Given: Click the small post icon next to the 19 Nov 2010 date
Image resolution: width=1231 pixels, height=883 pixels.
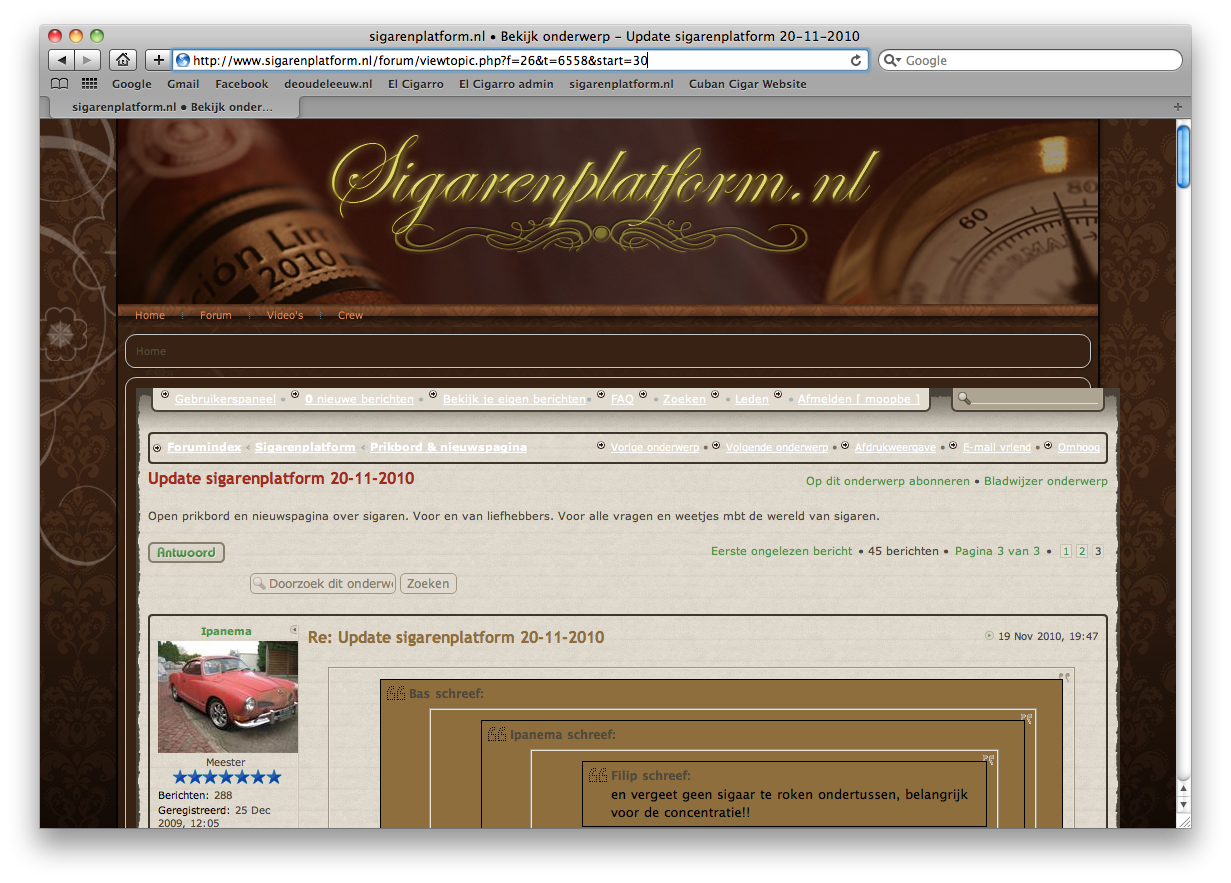Looking at the screenshot, I should pos(990,635).
